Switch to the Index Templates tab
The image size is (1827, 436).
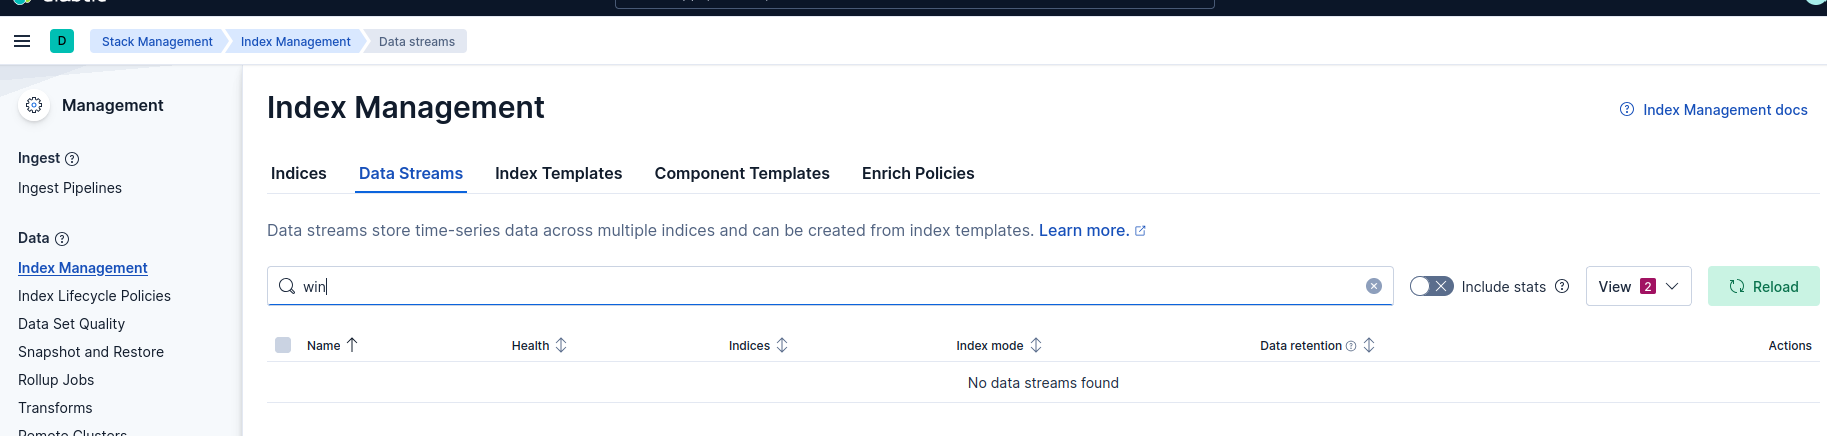(x=558, y=173)
